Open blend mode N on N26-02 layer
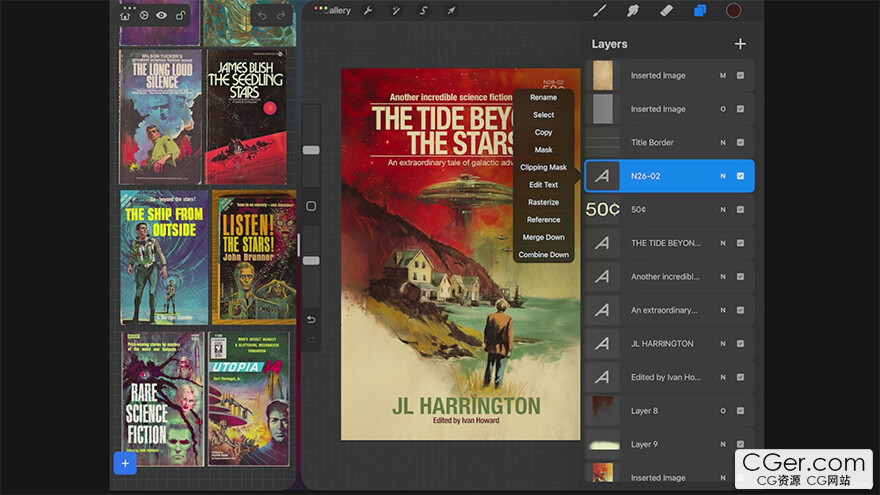The image size is (880, 495). pos(723,176)
